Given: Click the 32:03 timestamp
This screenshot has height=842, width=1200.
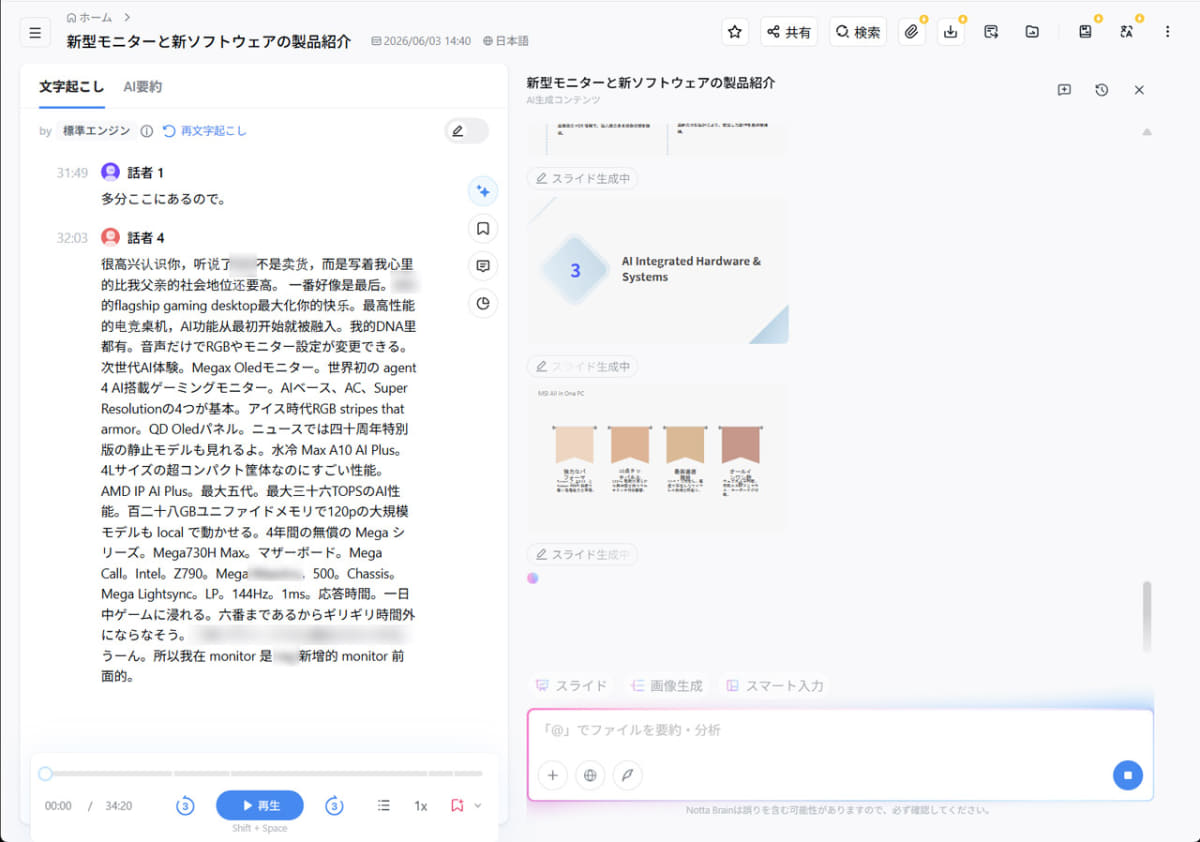Looking at the screenshot, I should coord(72,238).
